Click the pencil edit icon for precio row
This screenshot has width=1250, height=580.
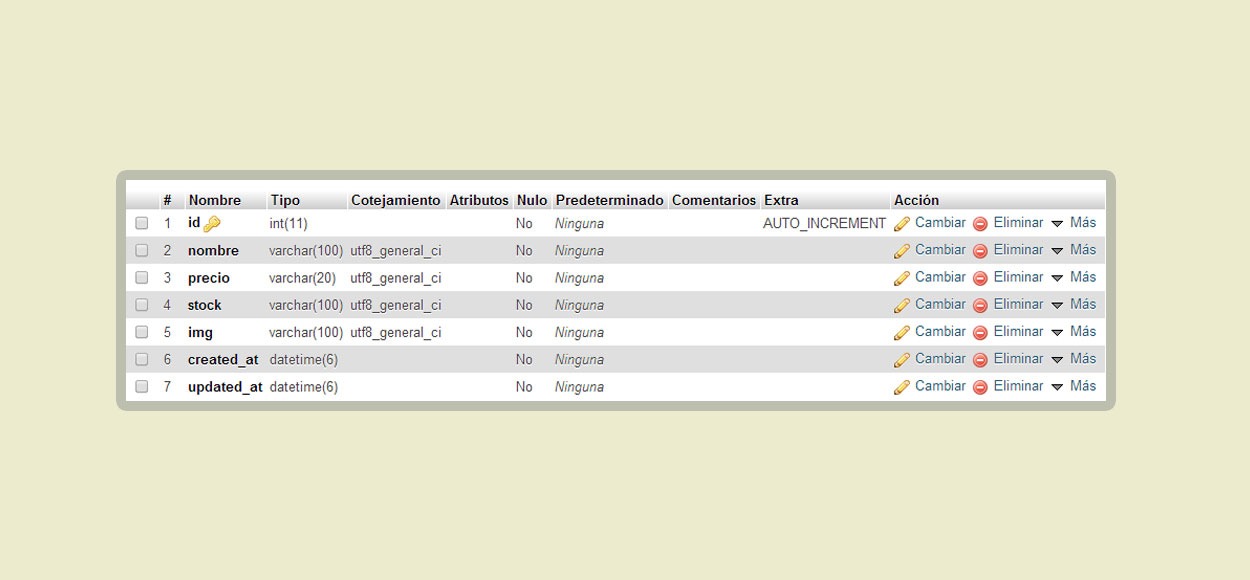tap(902, 278)
